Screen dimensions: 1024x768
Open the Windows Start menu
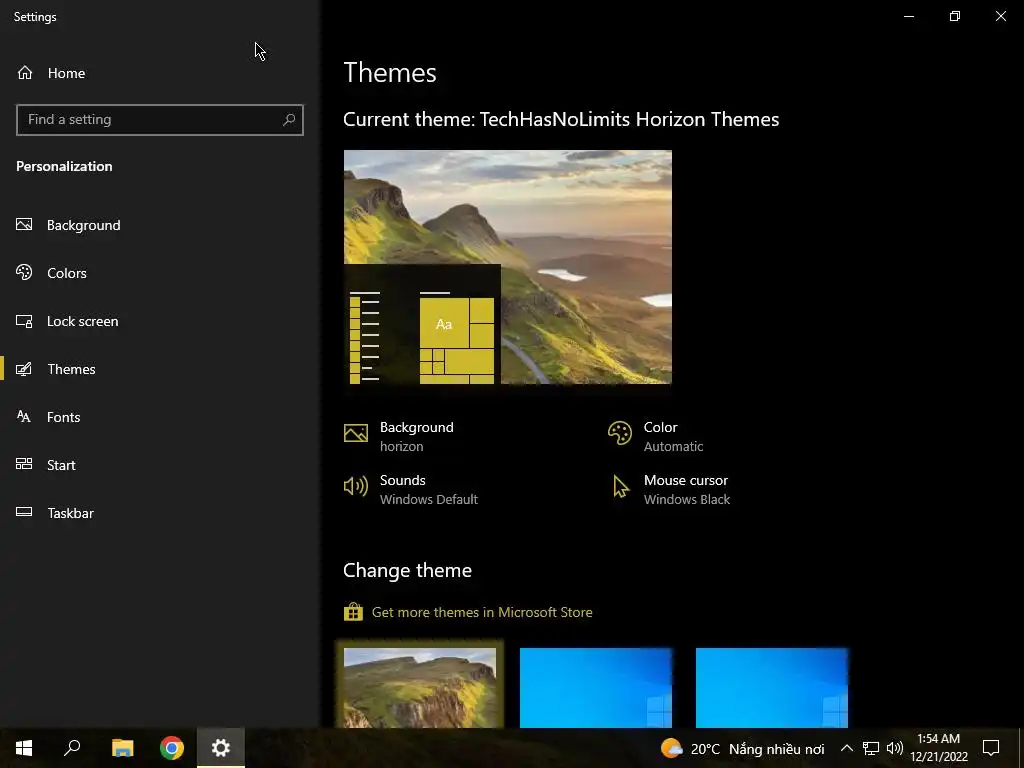[x=24, y=748]
